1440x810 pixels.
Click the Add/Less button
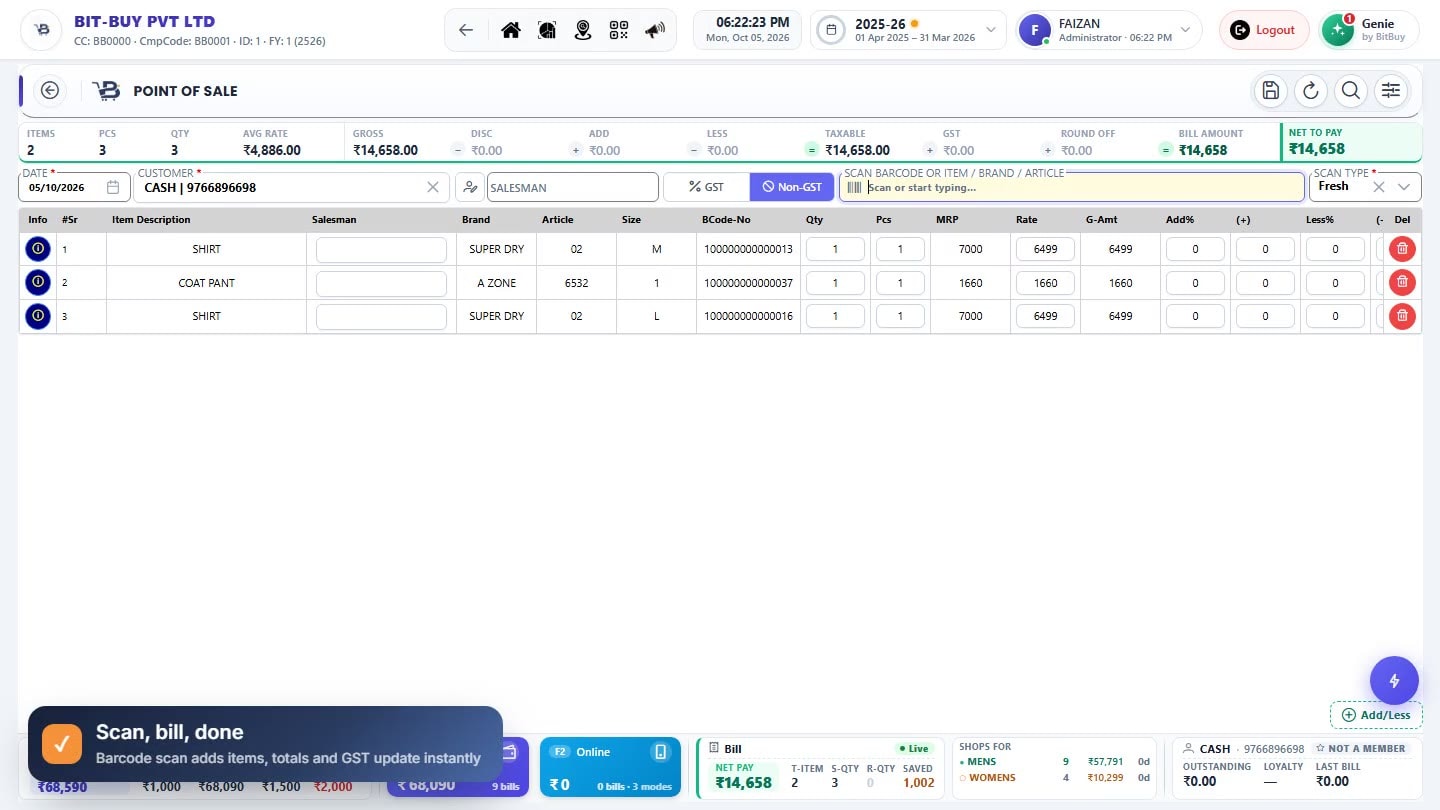pyautogui.click(x=1376, y=715)
